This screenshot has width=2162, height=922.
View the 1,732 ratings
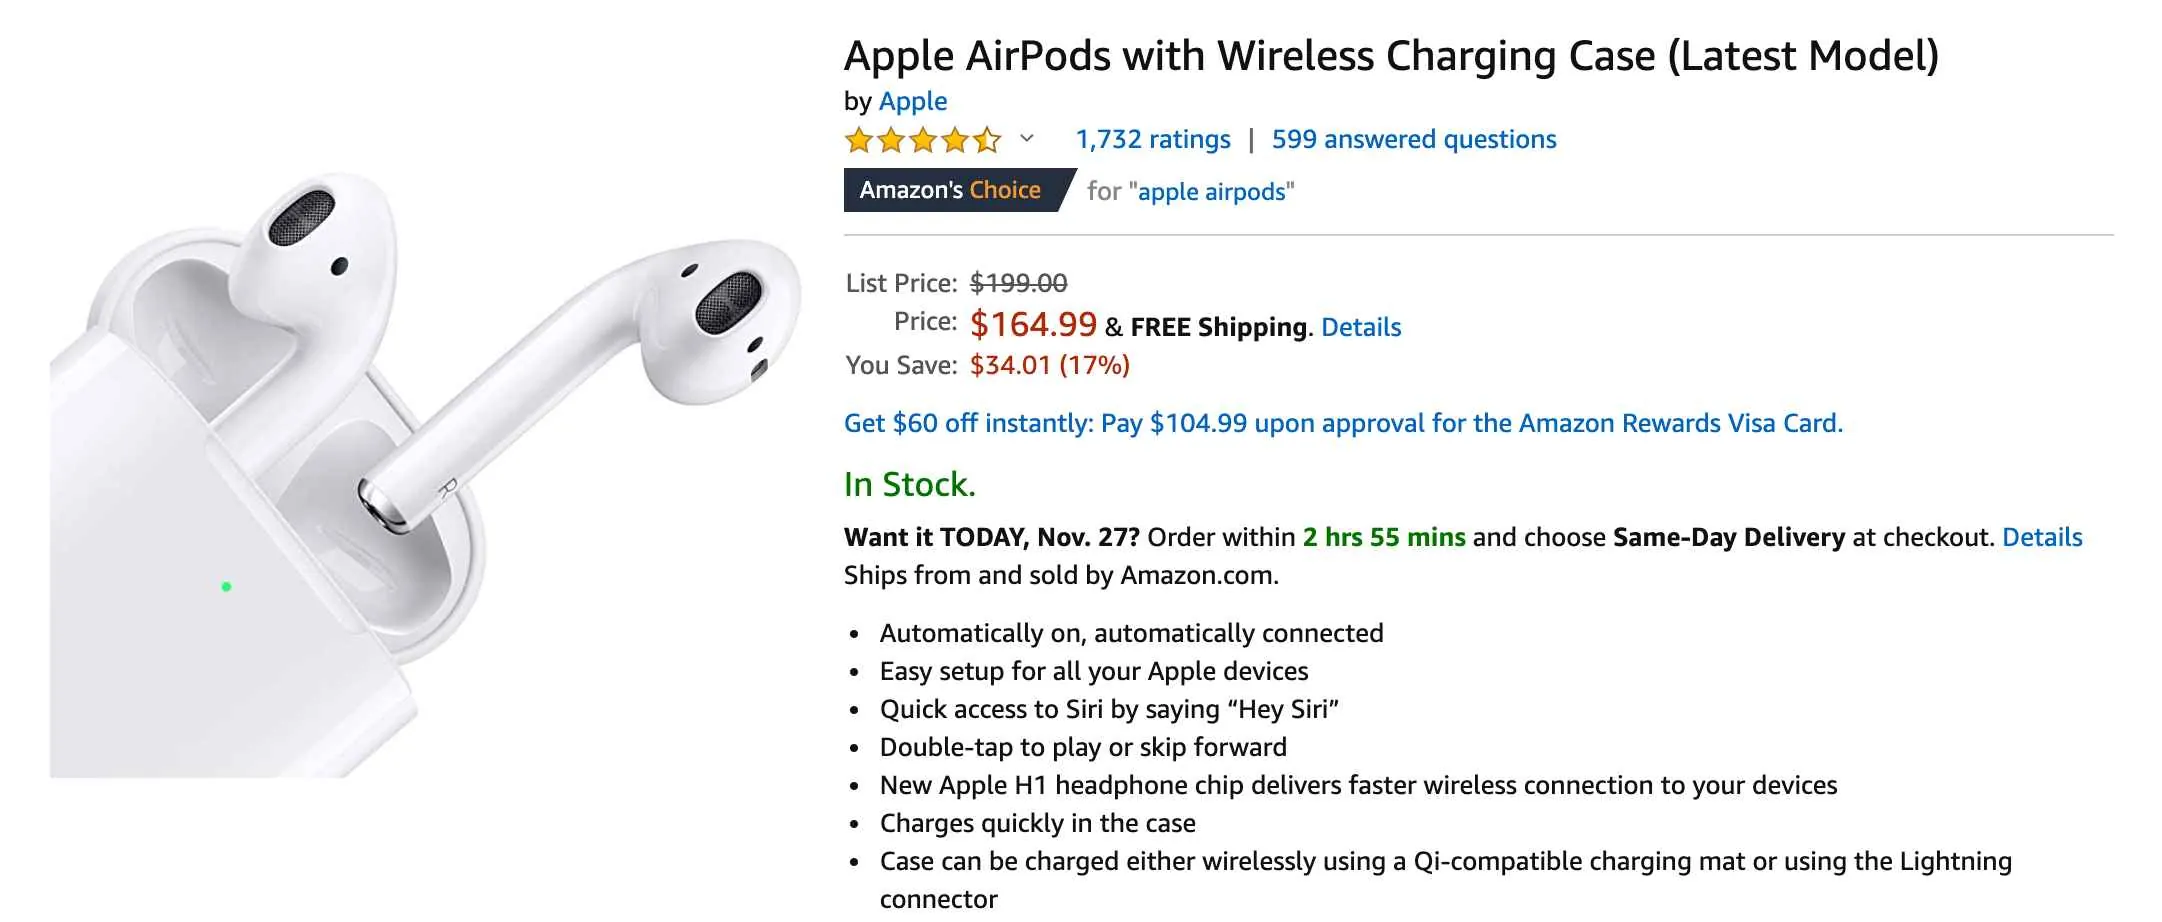1151,139
